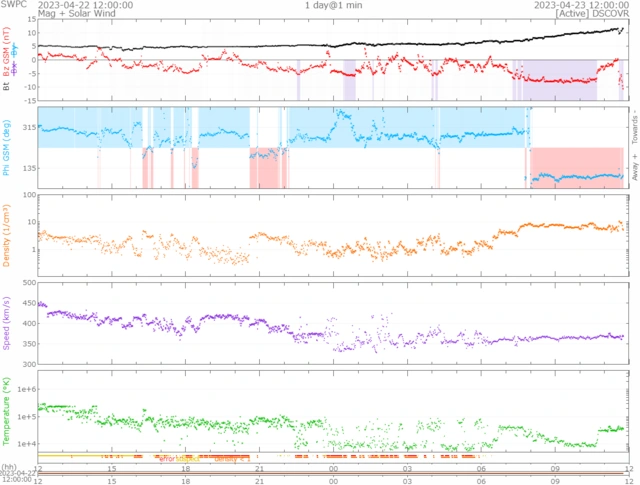Click the small date label '2023-04-22 12:00:00' at bottom-left
Viewport: 640px width, 485px height.
(x=18, y=476)
